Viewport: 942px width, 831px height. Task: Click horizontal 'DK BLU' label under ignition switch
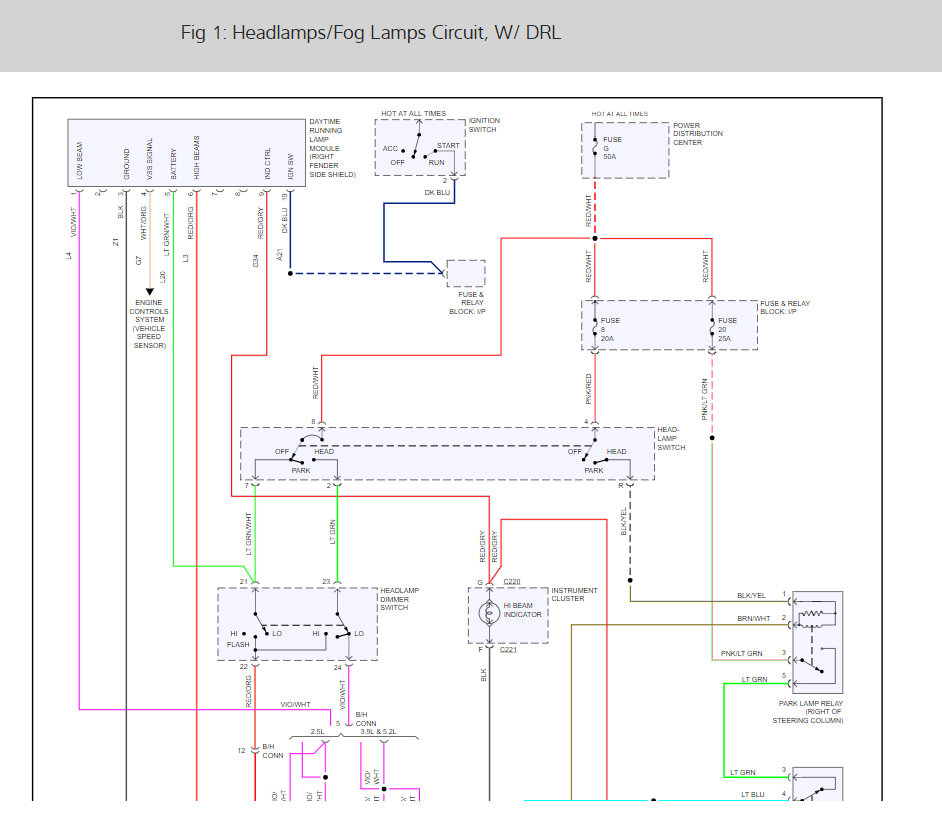tap(437, 192)
